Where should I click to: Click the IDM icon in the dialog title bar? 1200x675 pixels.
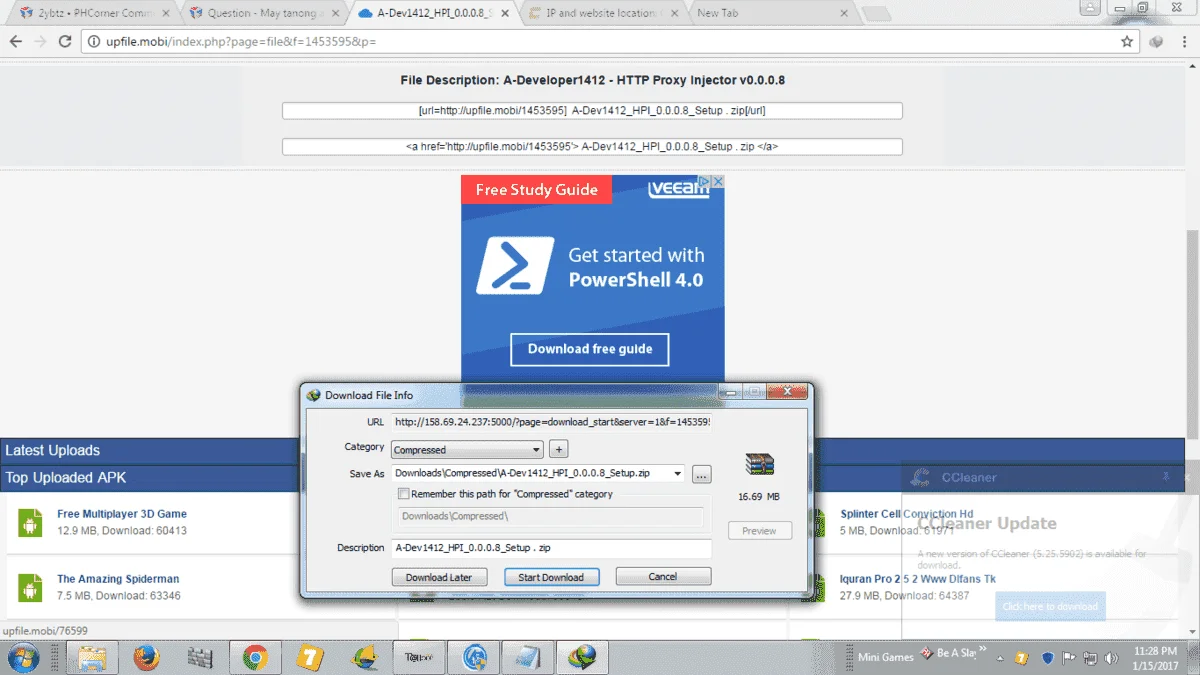(x=313, y=395)
